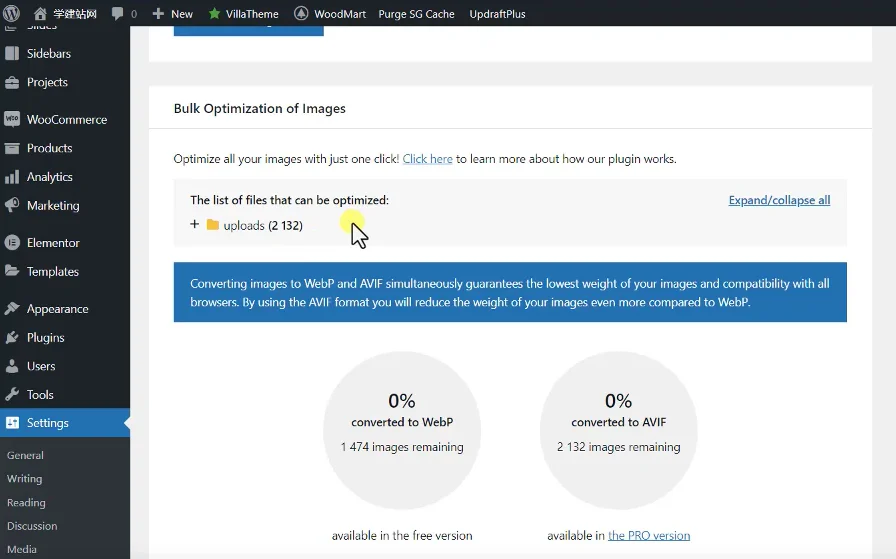Click the Marketing megaphone icon

pyautogui.click(x=12, y=205)
